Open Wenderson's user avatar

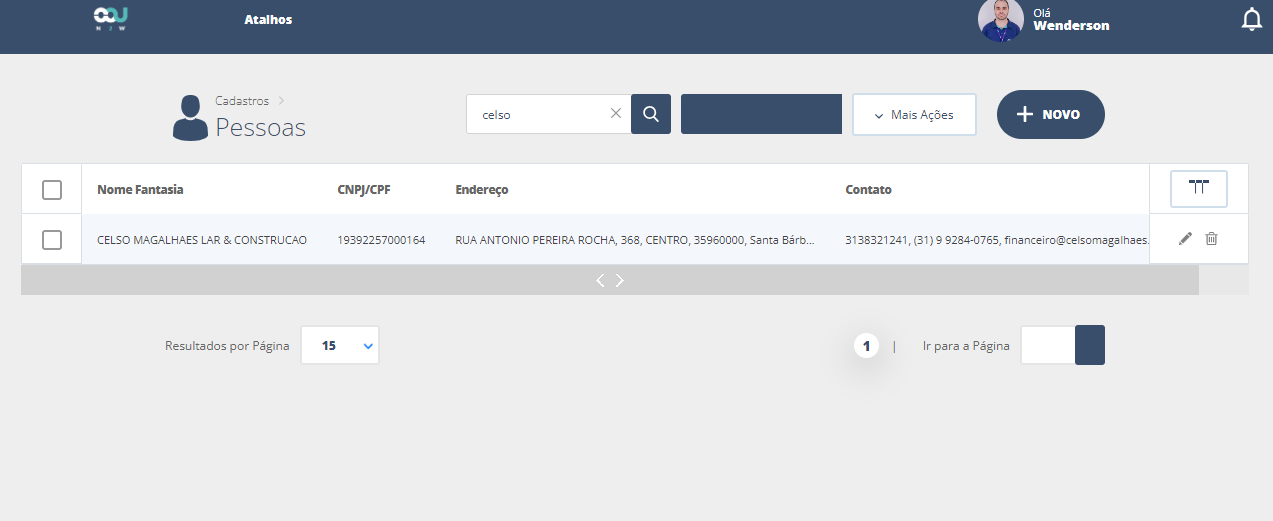click(x=1001, y=20)
